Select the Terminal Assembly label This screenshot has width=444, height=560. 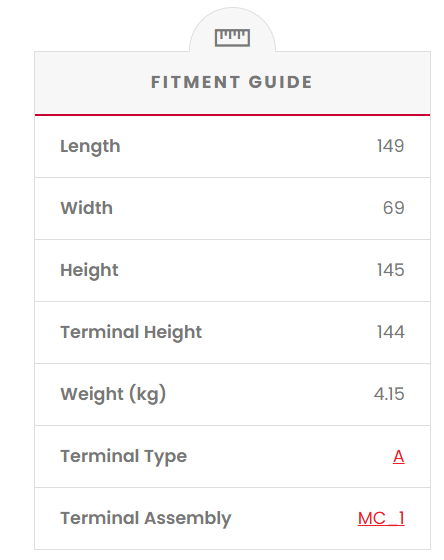pos(146,519)
